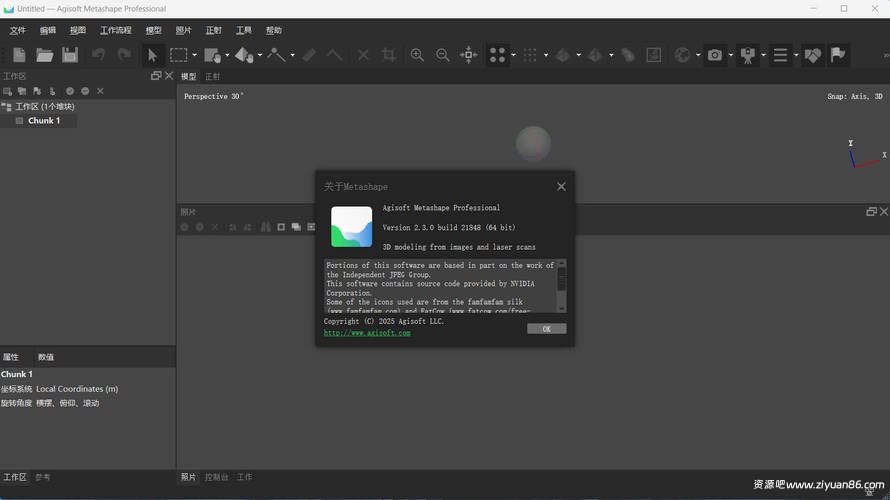890x500 pixels.
Task: Switch to the 数值 tab in the properties panel
Action: click(46, 357)
